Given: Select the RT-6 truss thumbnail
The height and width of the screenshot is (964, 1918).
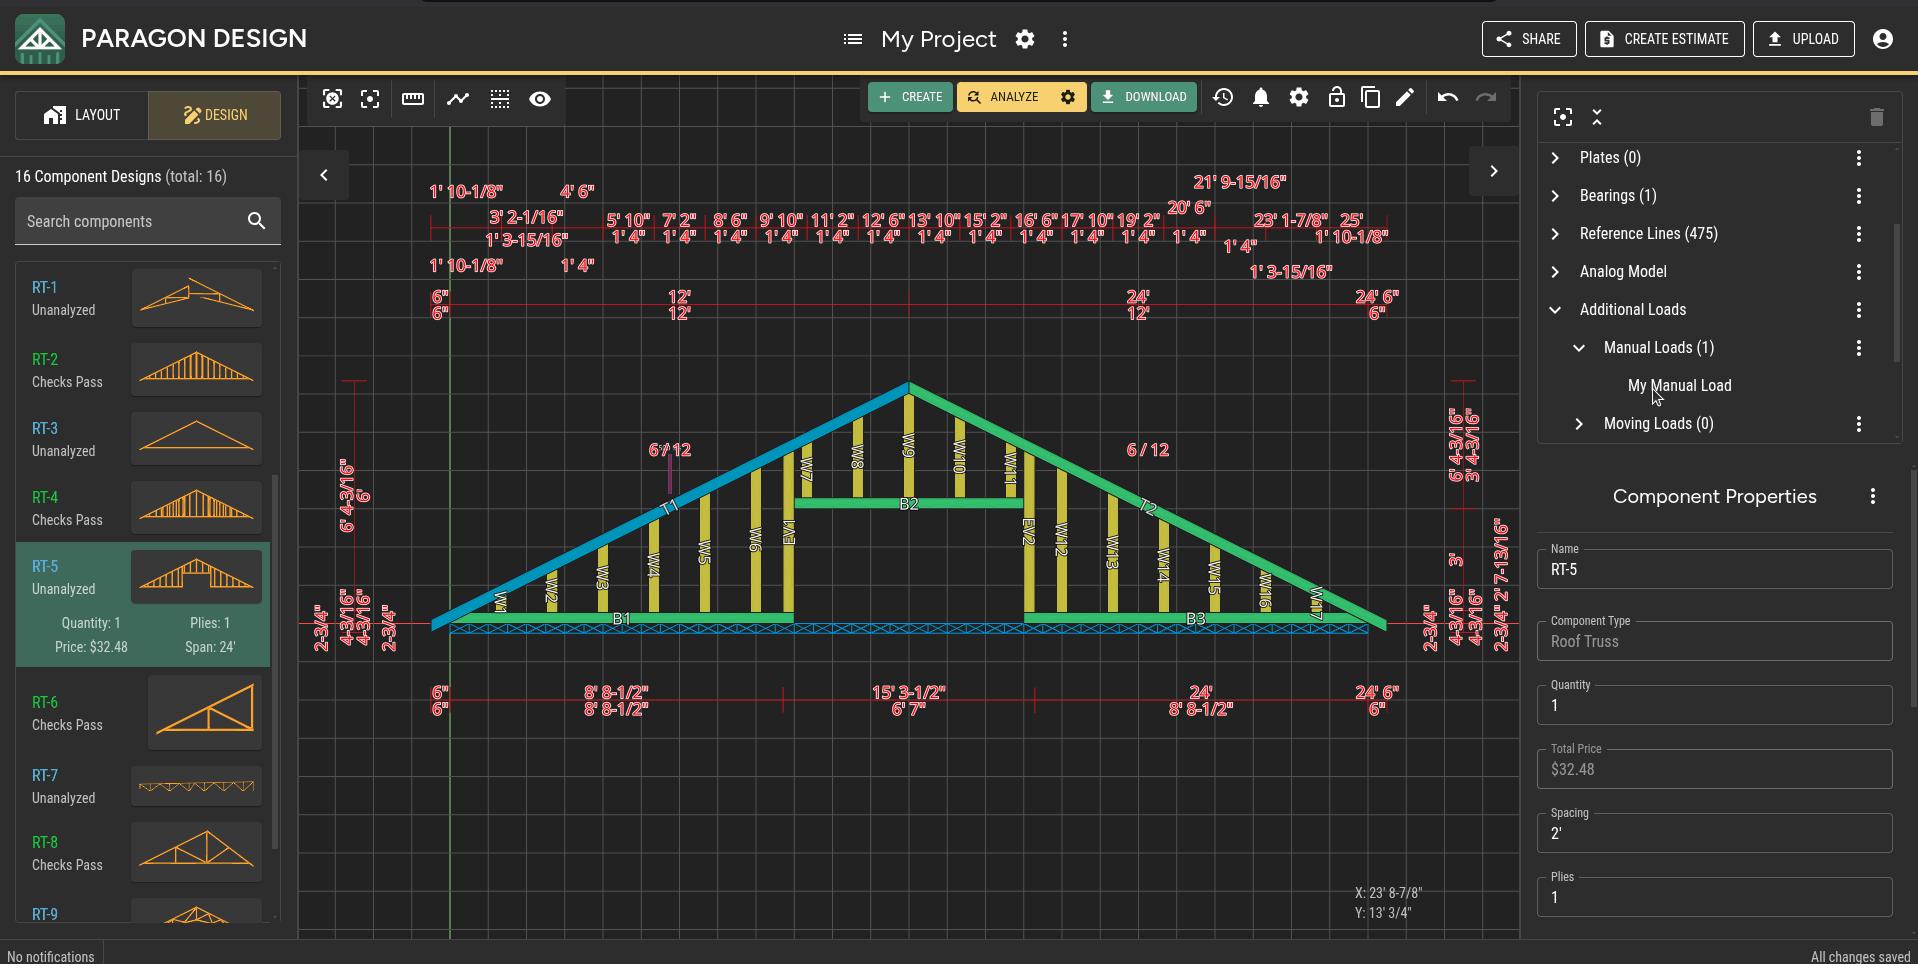Looking at the screenshot, I should click(205, 712).
